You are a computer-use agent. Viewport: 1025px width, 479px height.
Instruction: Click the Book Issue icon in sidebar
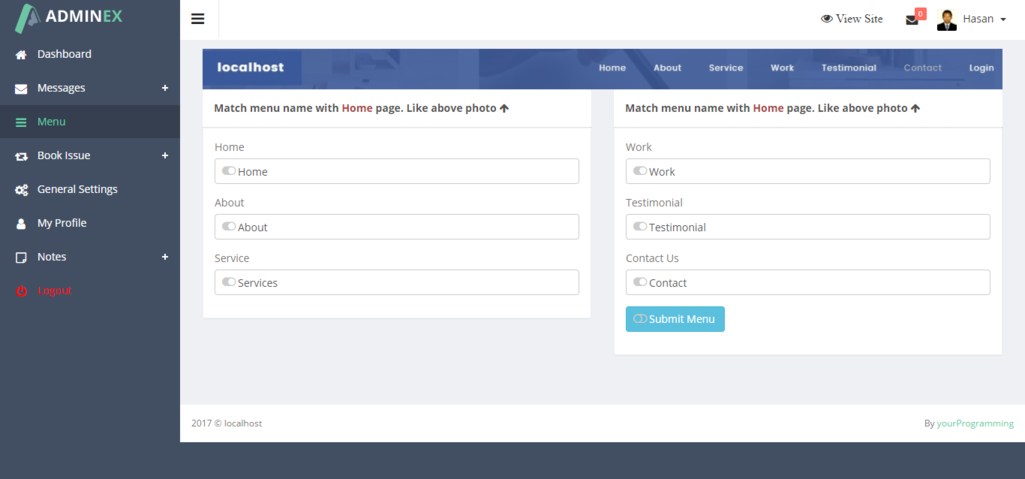point(21,156)
